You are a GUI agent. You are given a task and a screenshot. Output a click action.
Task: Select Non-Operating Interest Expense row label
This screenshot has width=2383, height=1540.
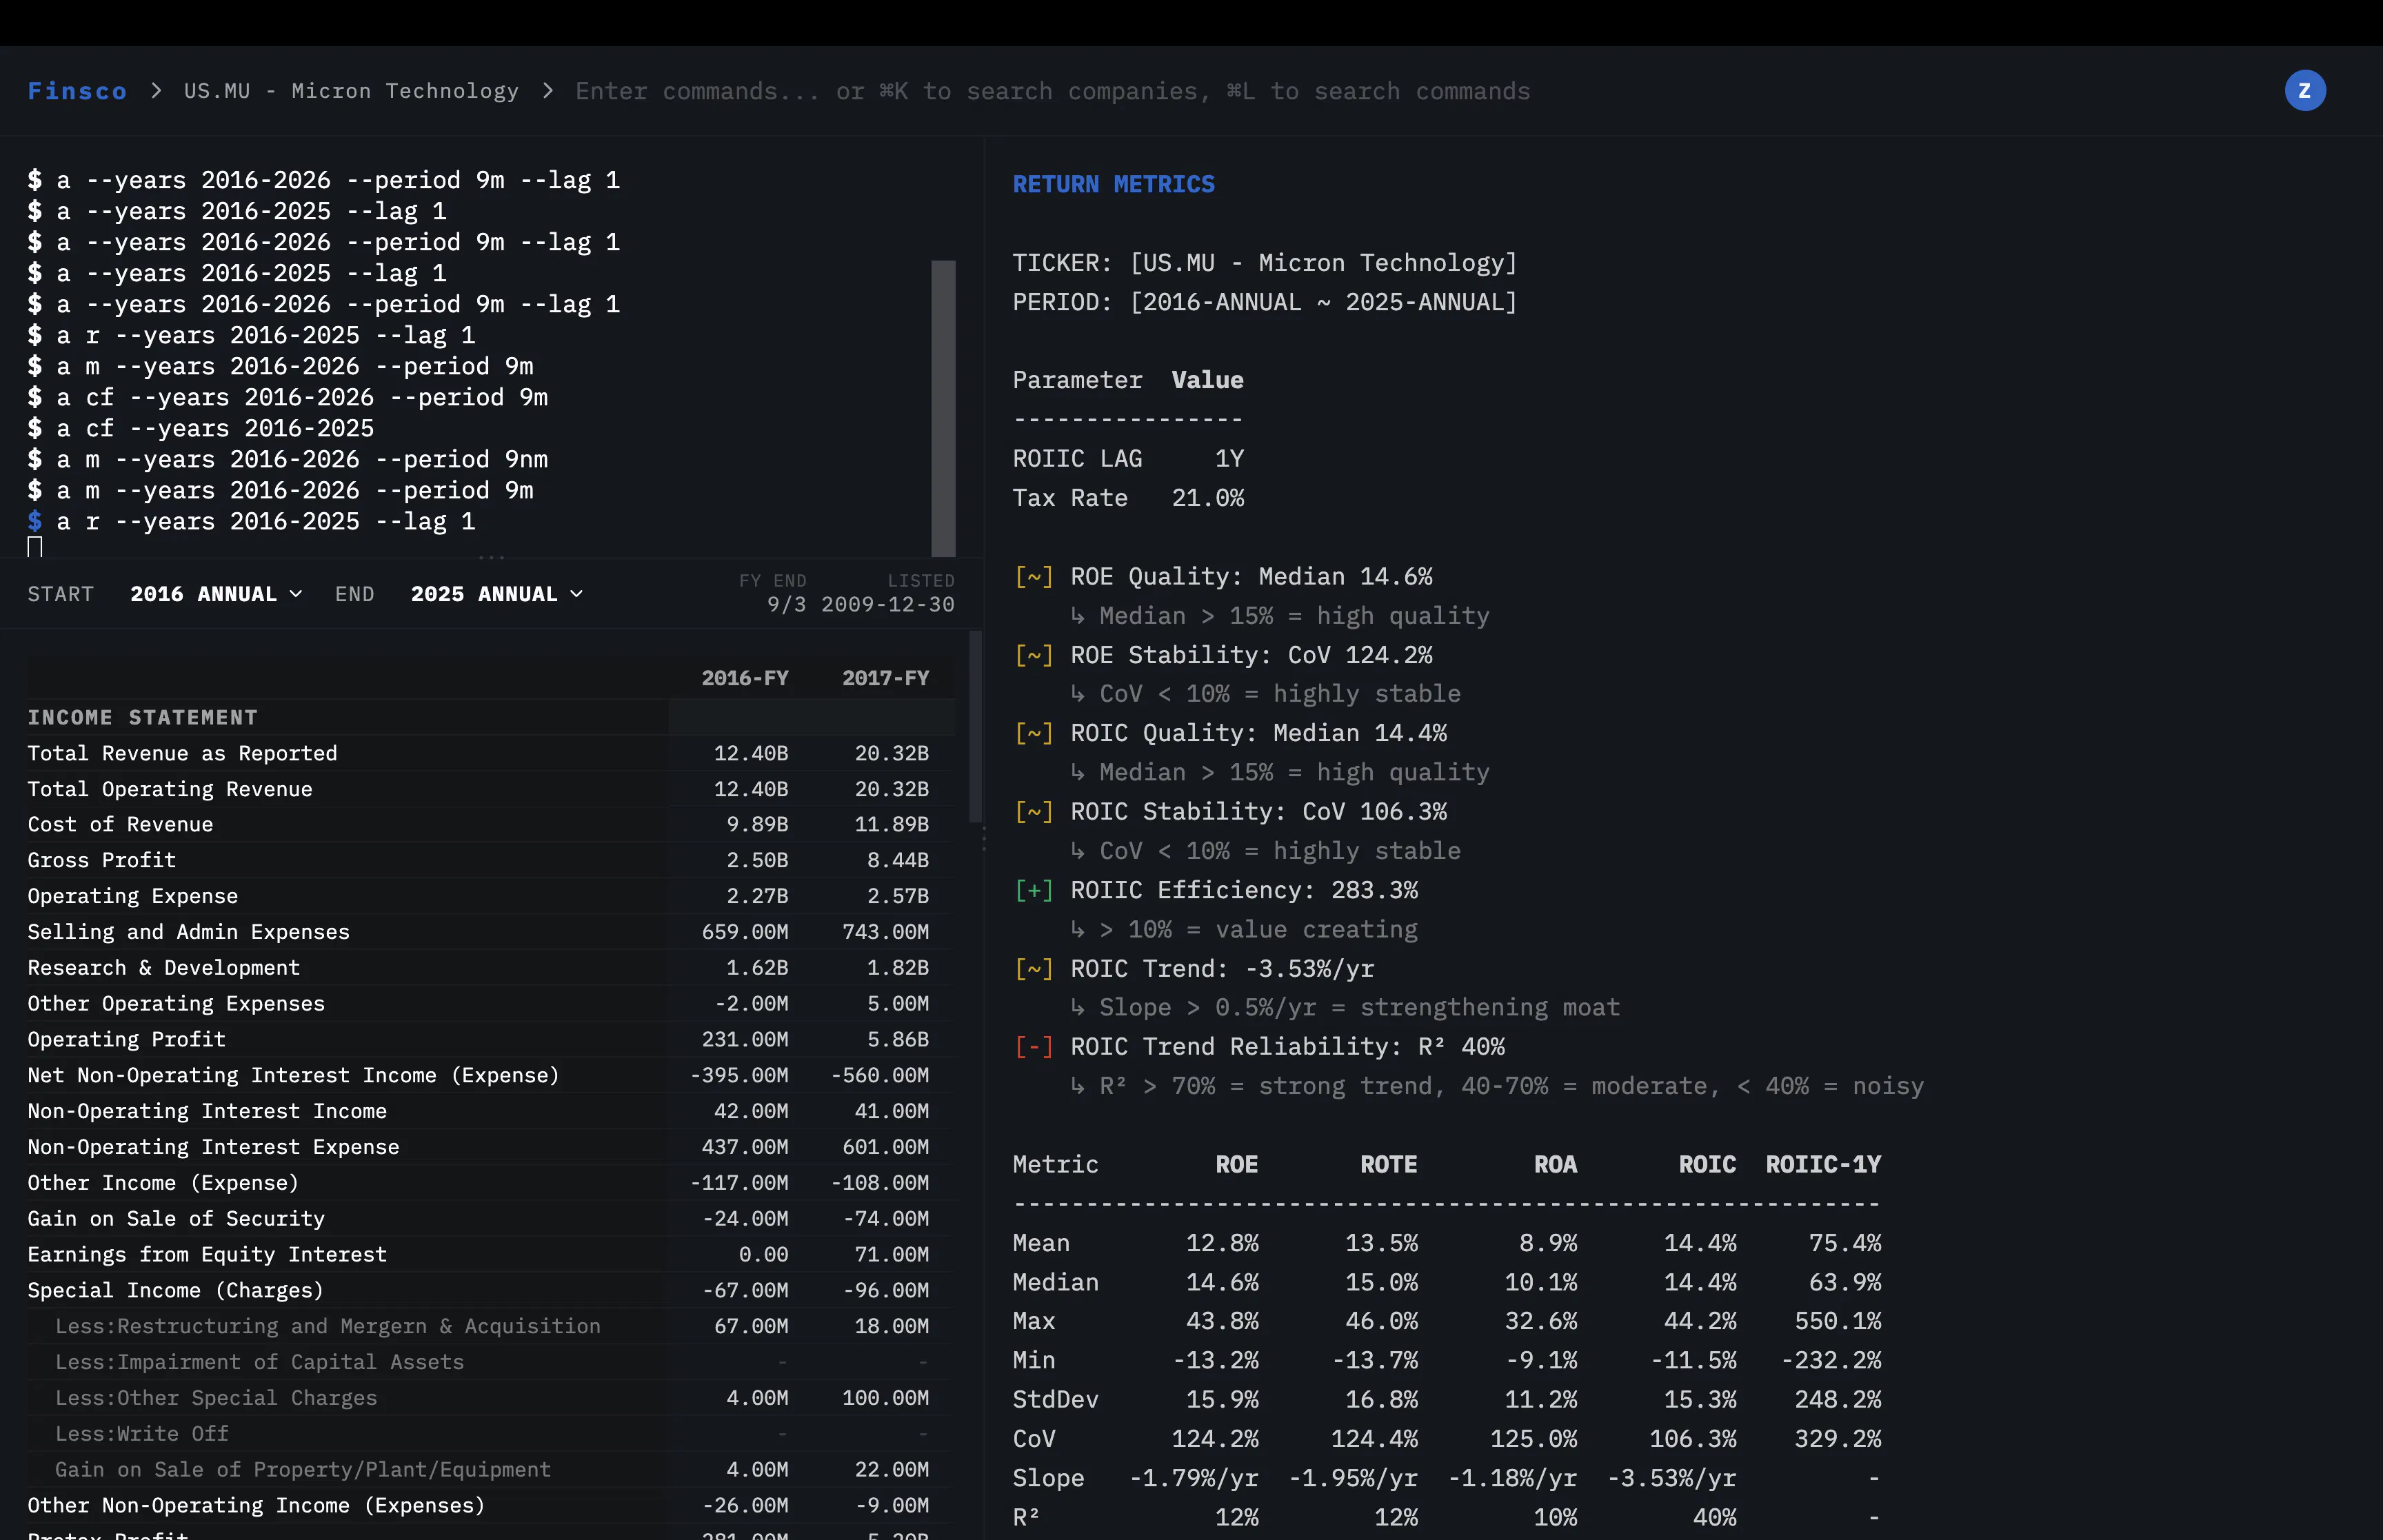213,1147
